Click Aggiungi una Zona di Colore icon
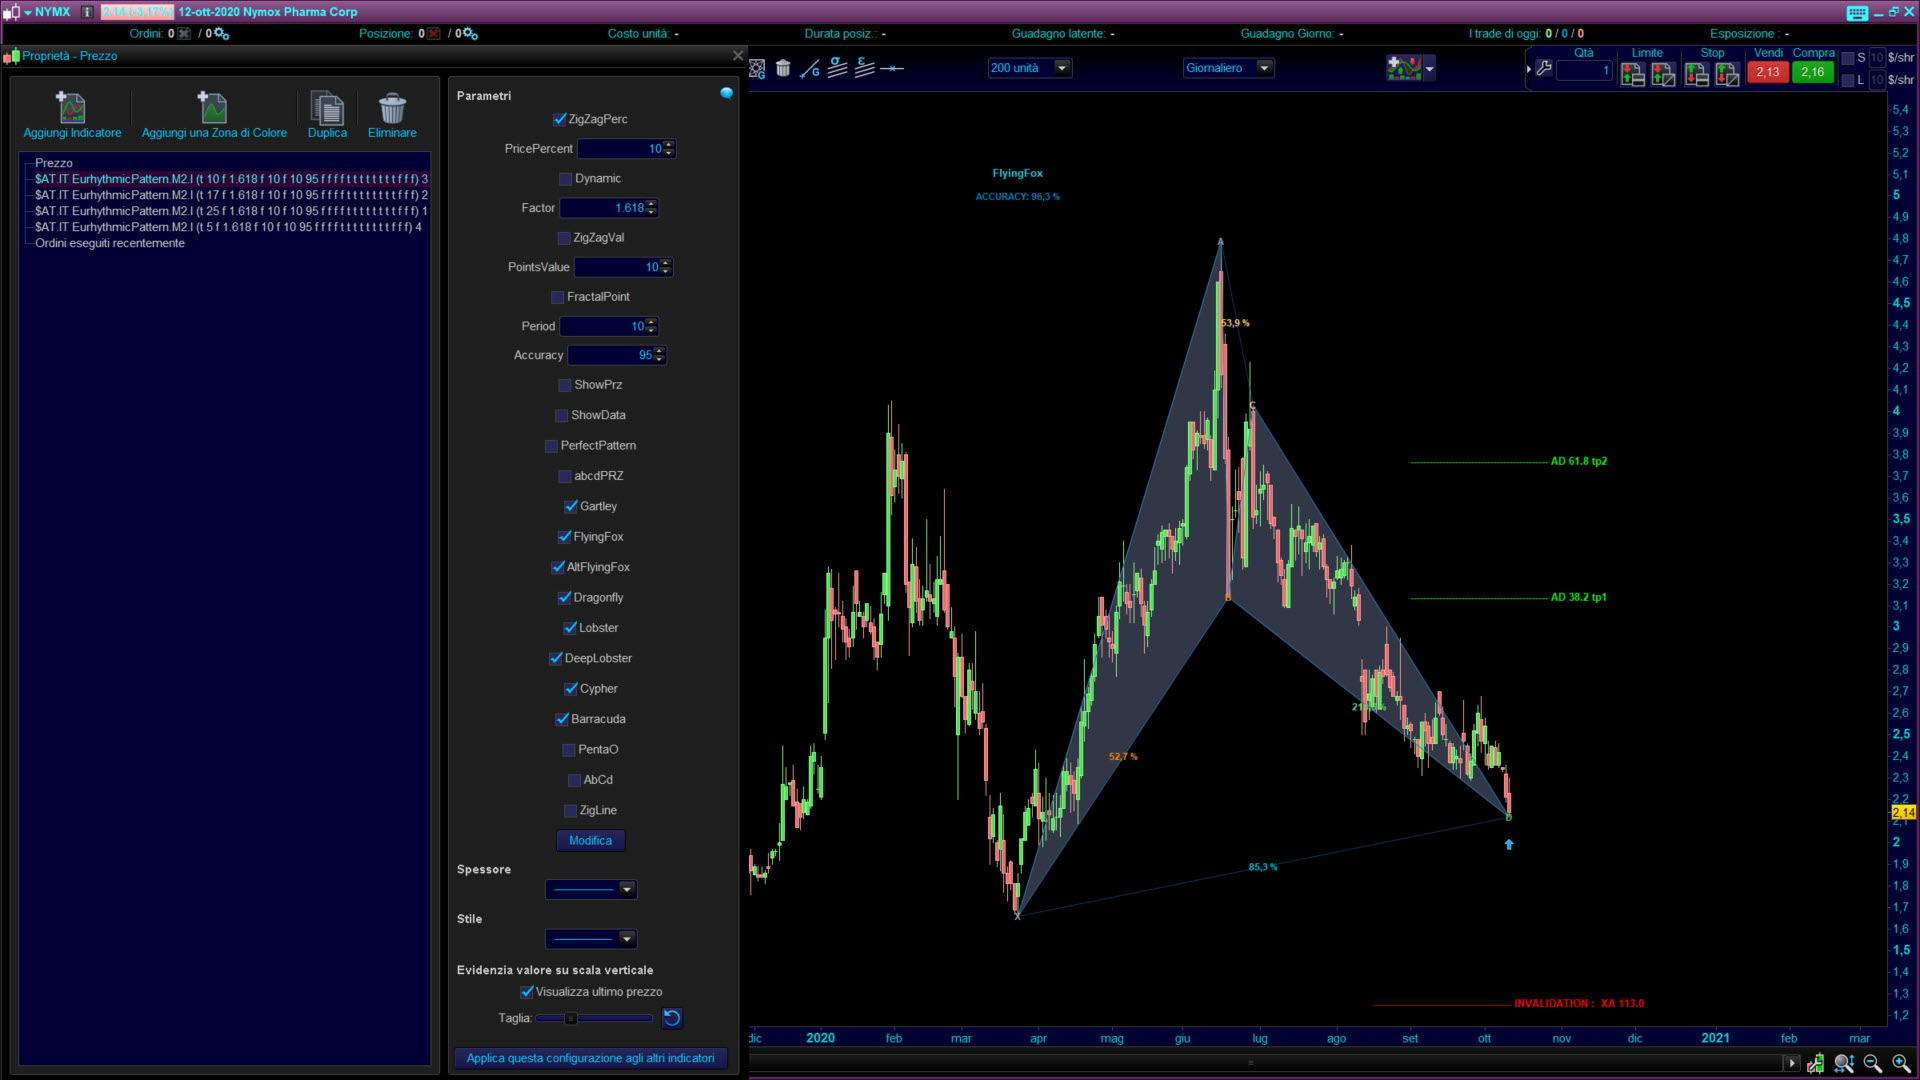Image resolution: width=1920 pixels, height=1080 pixels. coord(213,108)
